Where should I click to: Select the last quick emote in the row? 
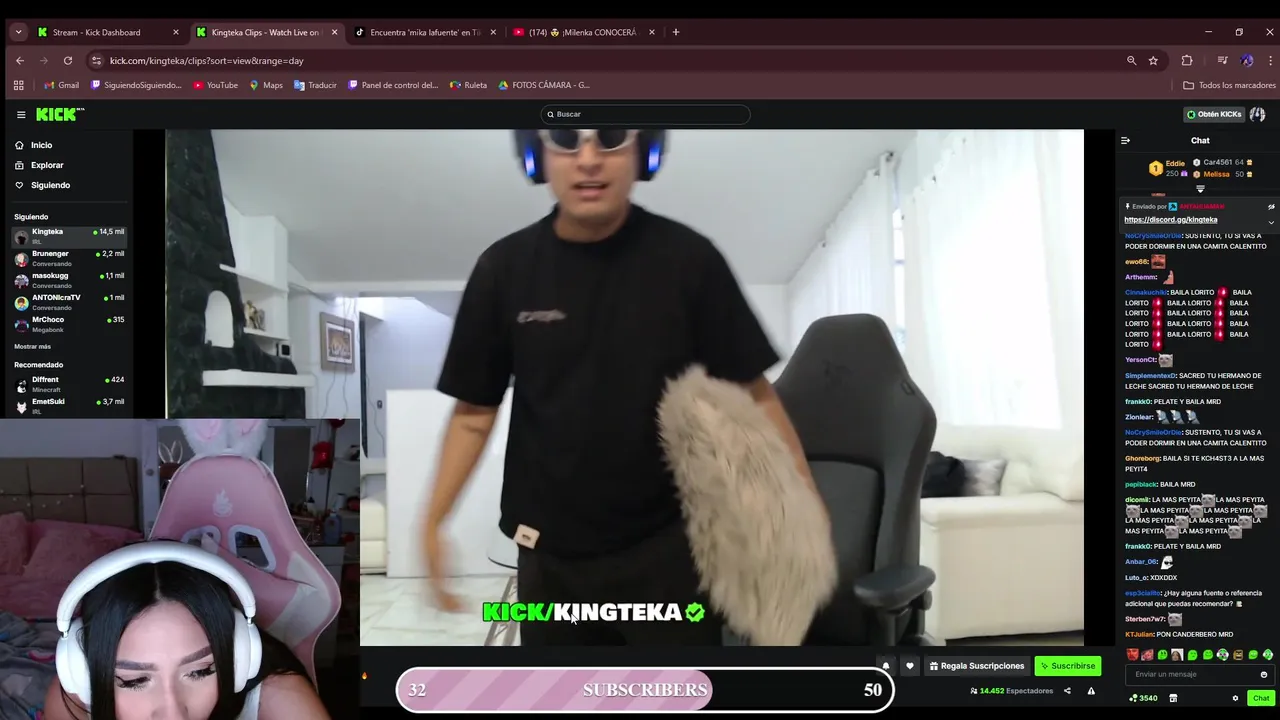(x=1268, y=655)
